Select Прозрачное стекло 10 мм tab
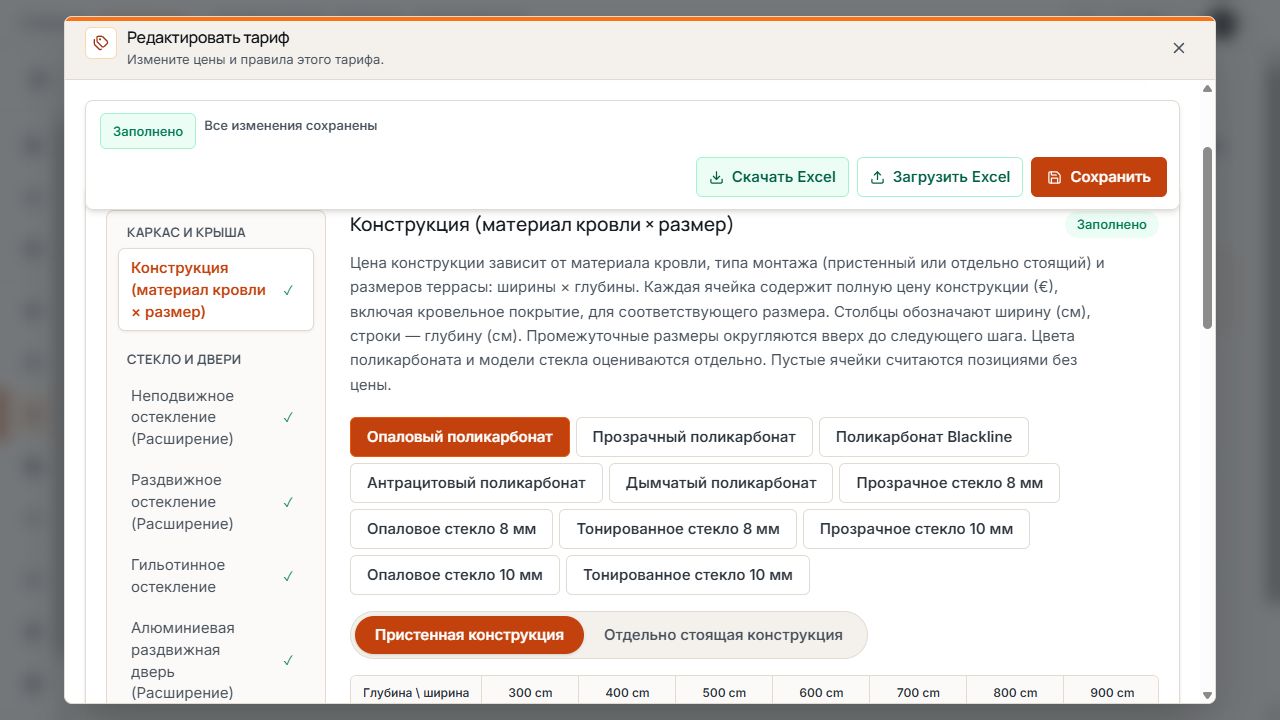This screenshot has width=1280, height=720. pyautogui.click(x=916, y=529)
